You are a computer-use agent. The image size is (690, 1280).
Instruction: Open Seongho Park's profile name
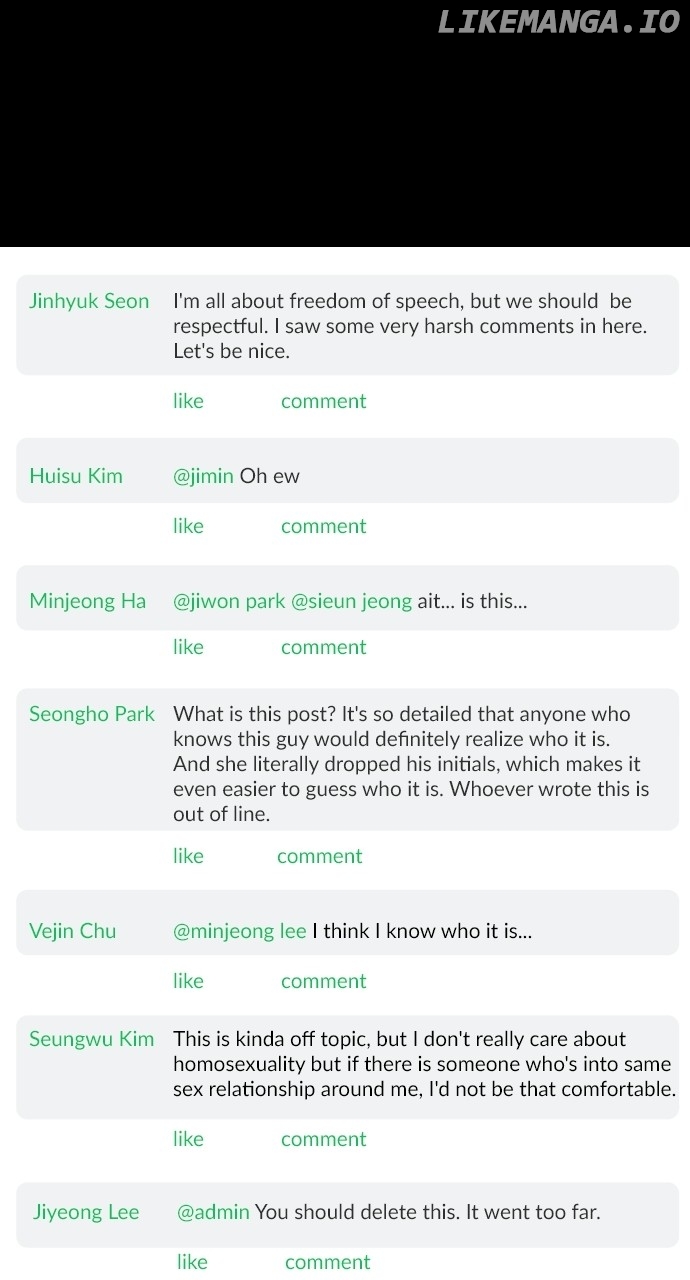(92, 714)
